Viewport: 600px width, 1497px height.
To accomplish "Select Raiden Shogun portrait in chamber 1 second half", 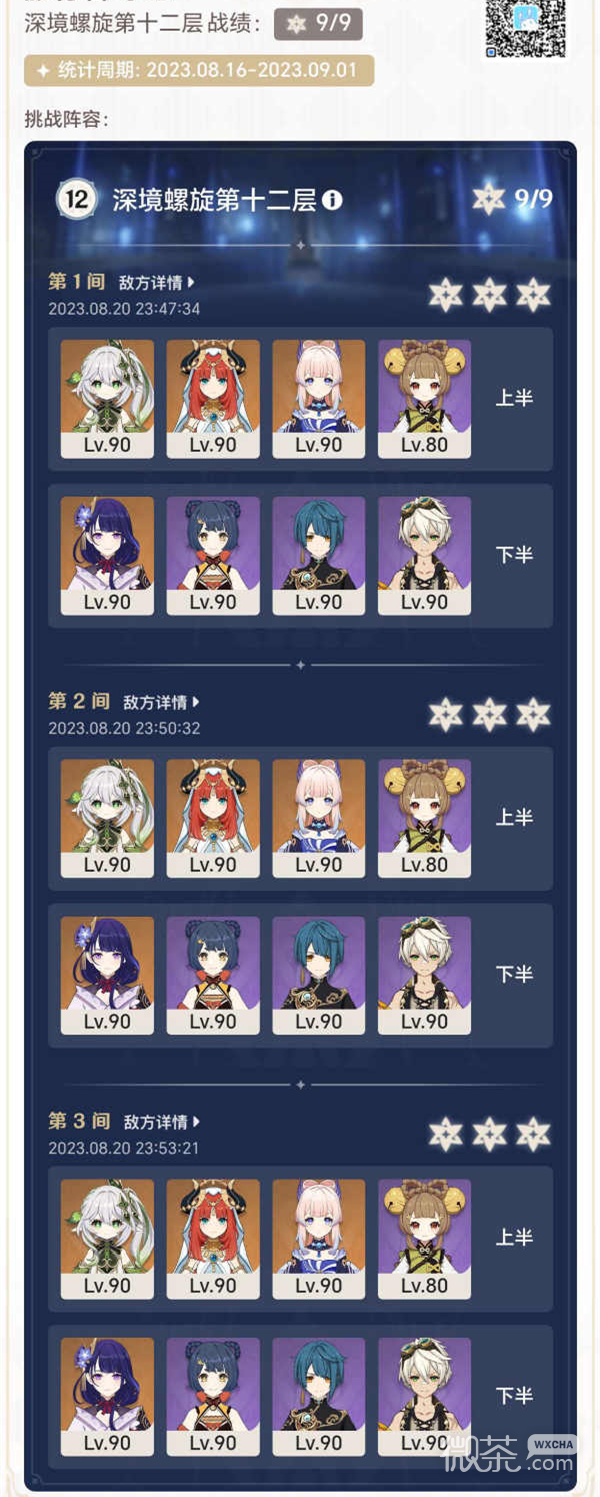I will click(107, 556).
